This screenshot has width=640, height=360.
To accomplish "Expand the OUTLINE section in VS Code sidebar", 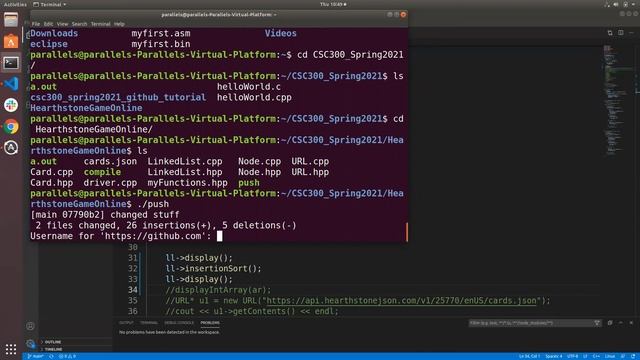I will [x=52, y=342].
